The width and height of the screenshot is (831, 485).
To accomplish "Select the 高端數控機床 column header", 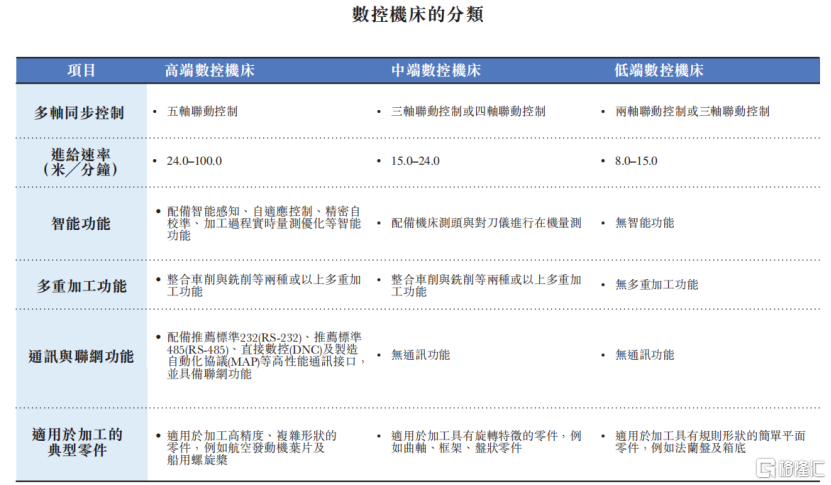I will (210, 71).
